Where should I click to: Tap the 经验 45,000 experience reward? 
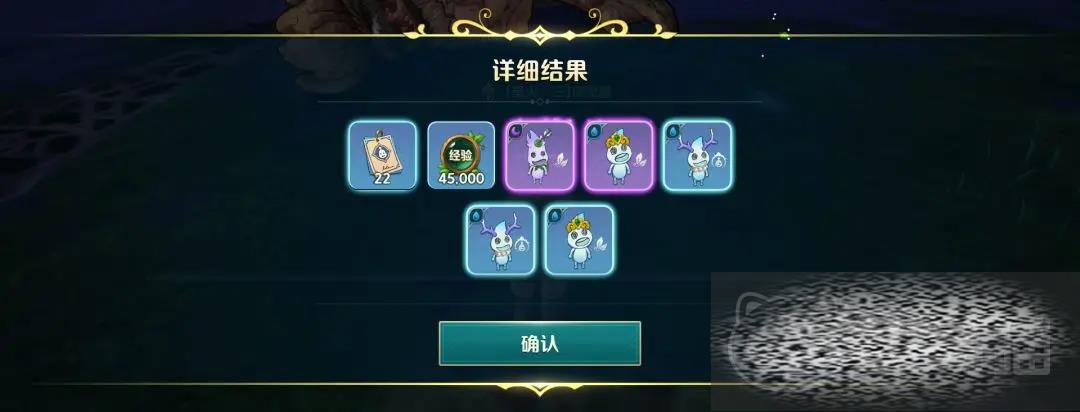[461, 156]
